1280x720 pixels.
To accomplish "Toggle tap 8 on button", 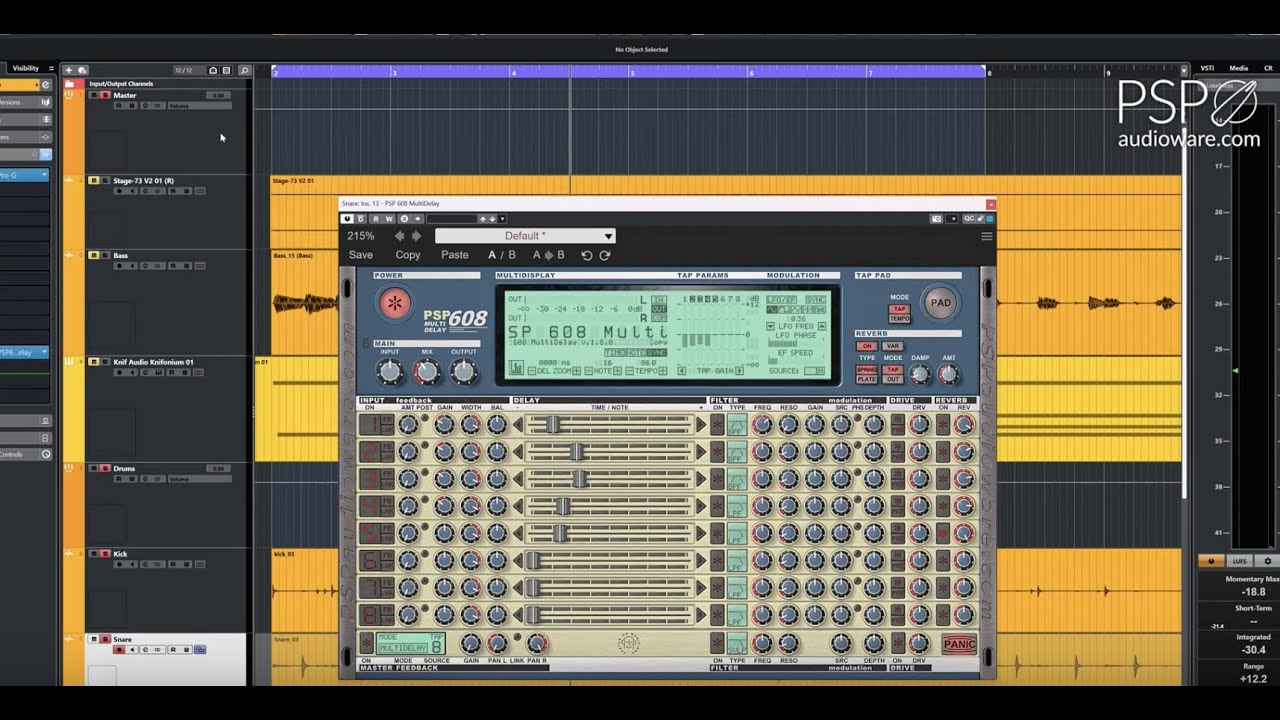I will click(x=368, y=615).
